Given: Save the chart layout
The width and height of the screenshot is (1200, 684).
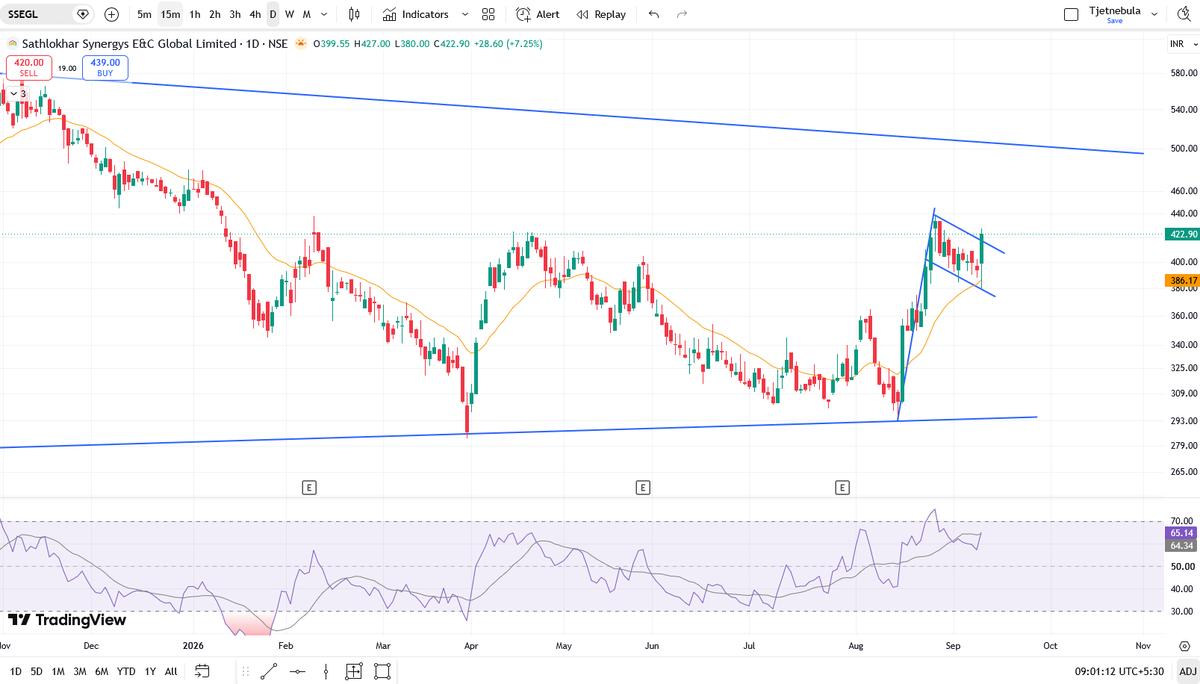Looking at the screenshot, I should (x=1114, y=20).
